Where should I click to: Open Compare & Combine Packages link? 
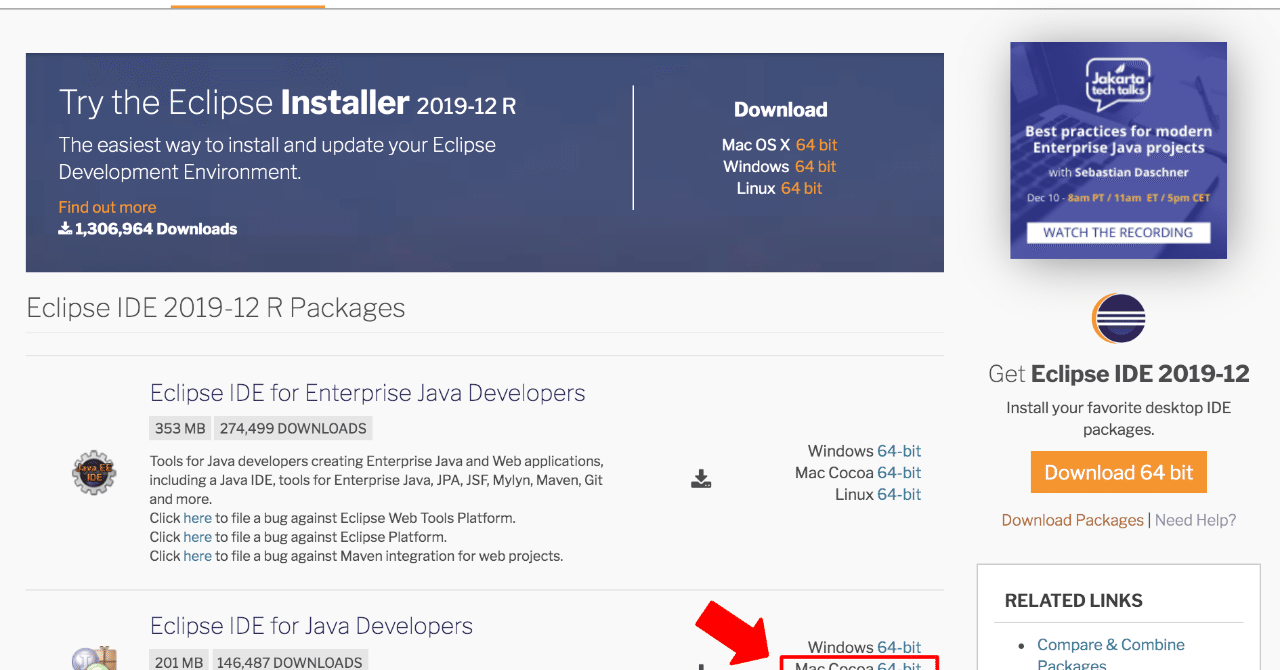click(x=1111, y=654)
